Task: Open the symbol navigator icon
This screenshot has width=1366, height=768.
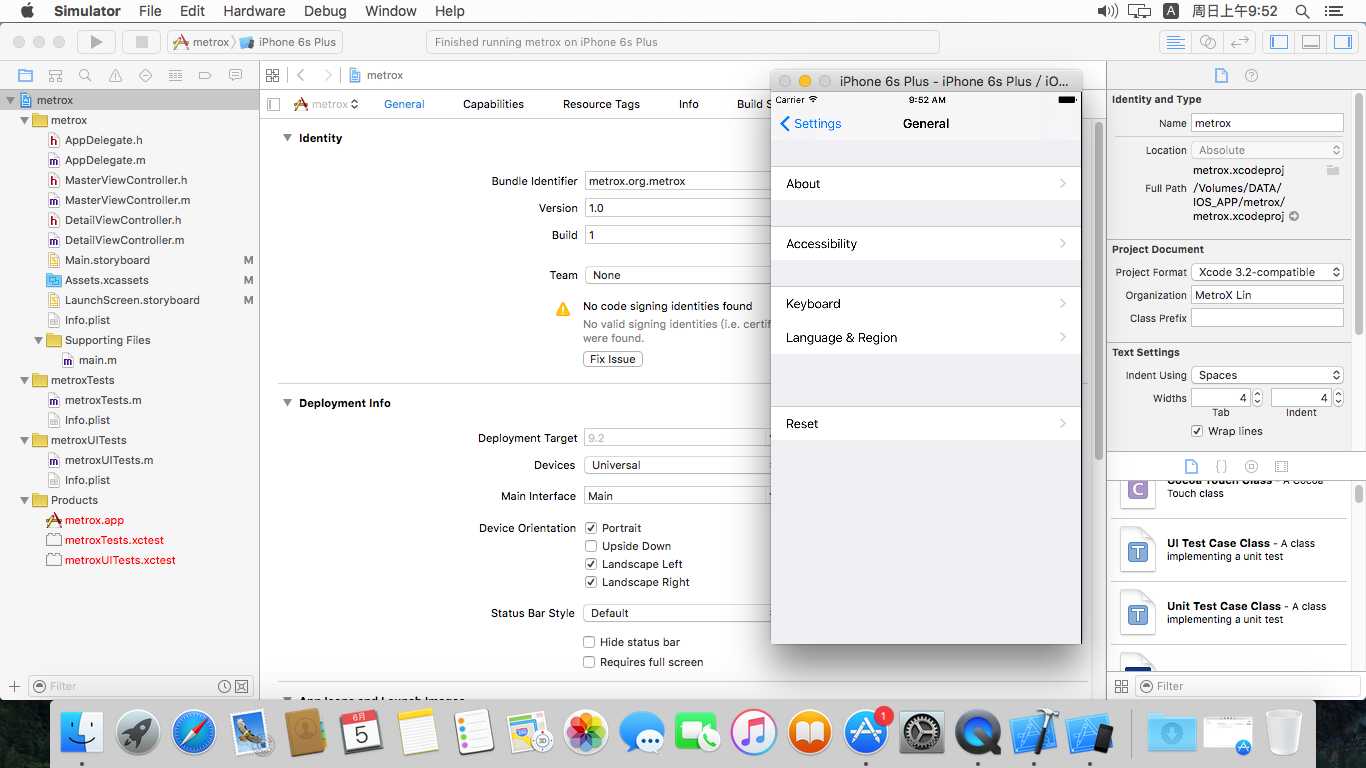Action: pos(55,75)
